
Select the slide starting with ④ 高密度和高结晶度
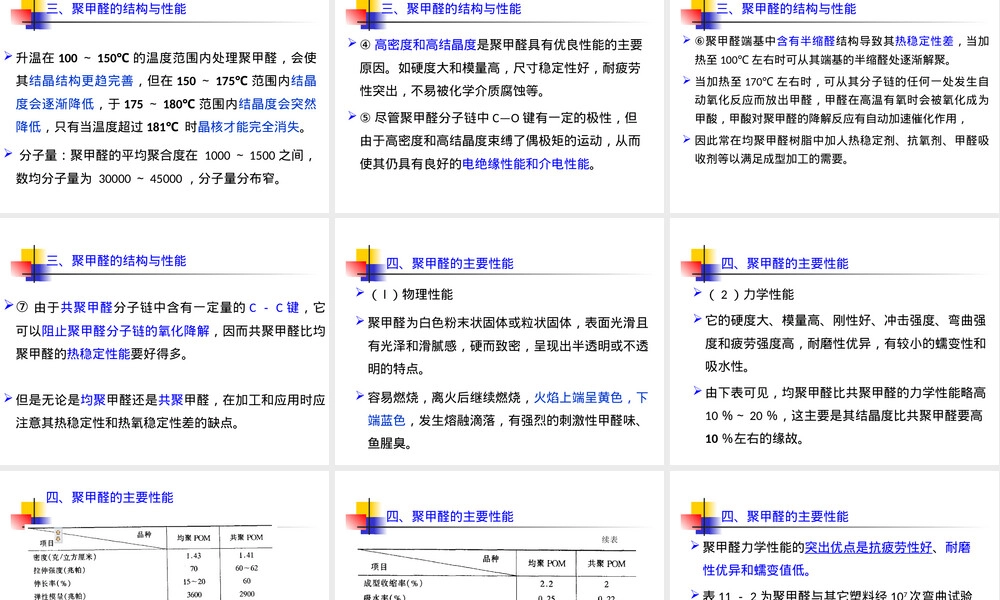499,106
